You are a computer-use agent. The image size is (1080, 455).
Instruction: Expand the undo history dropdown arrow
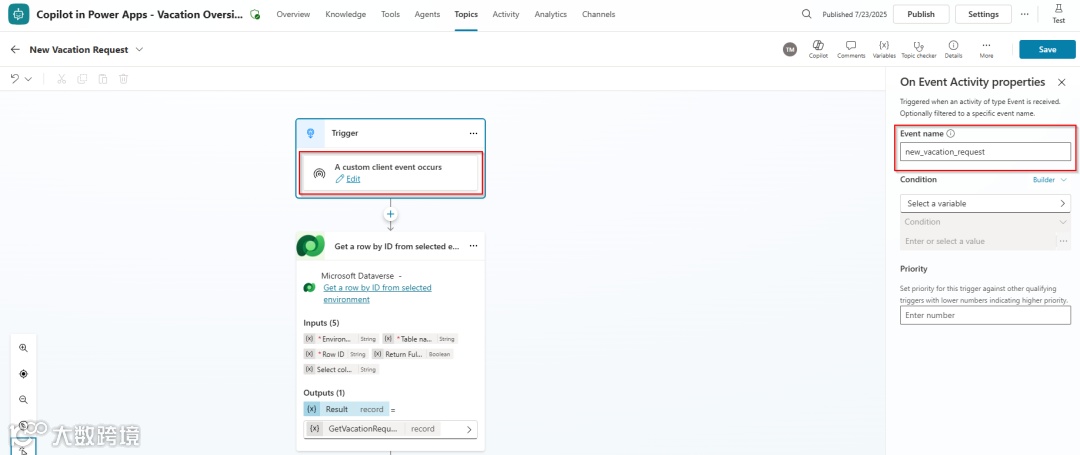point(28,79)
